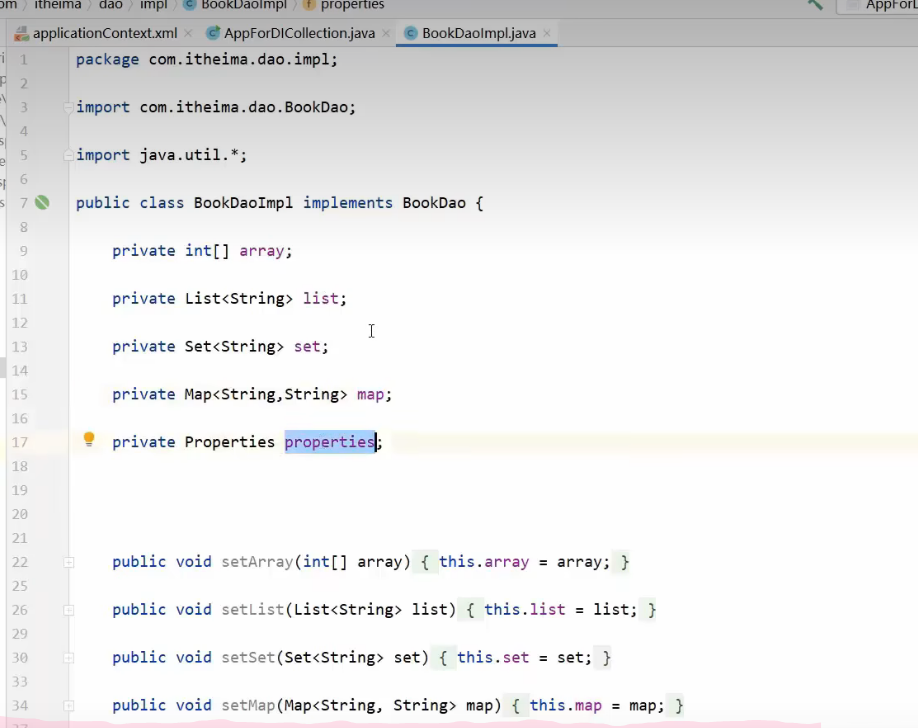The image size is (918, 728).
Task: Click the properties field icon in breadcrumb
Action: [308, 5]
